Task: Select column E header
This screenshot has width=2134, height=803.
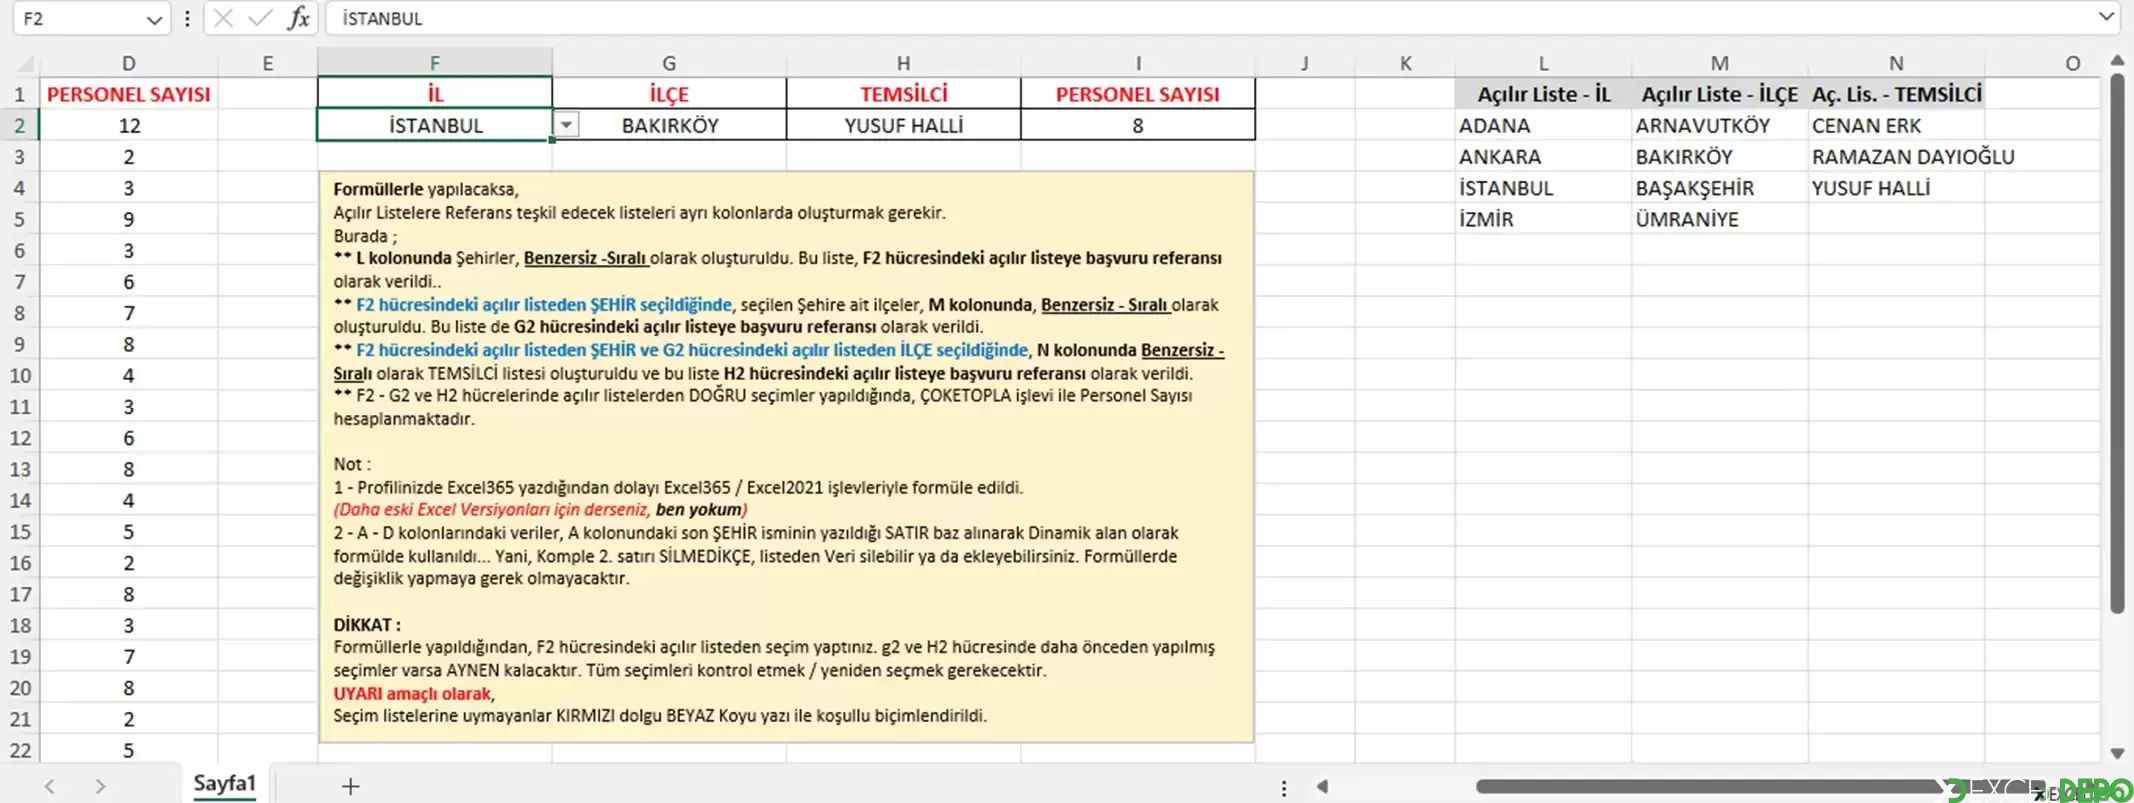Action: pyautogui.click(x=267, y=63)
